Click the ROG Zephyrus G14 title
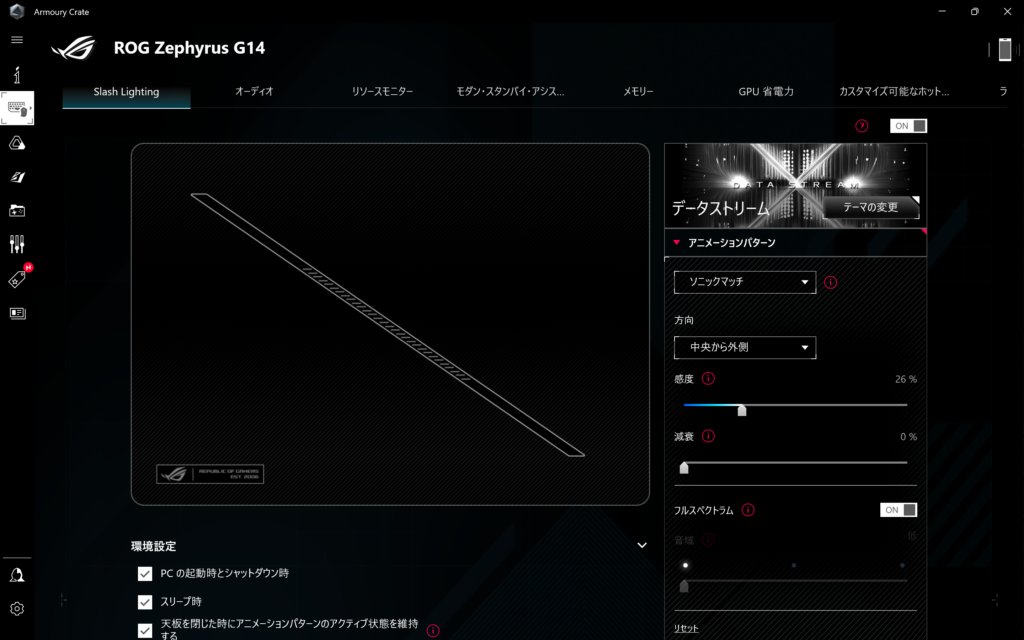 coord(189,48)
